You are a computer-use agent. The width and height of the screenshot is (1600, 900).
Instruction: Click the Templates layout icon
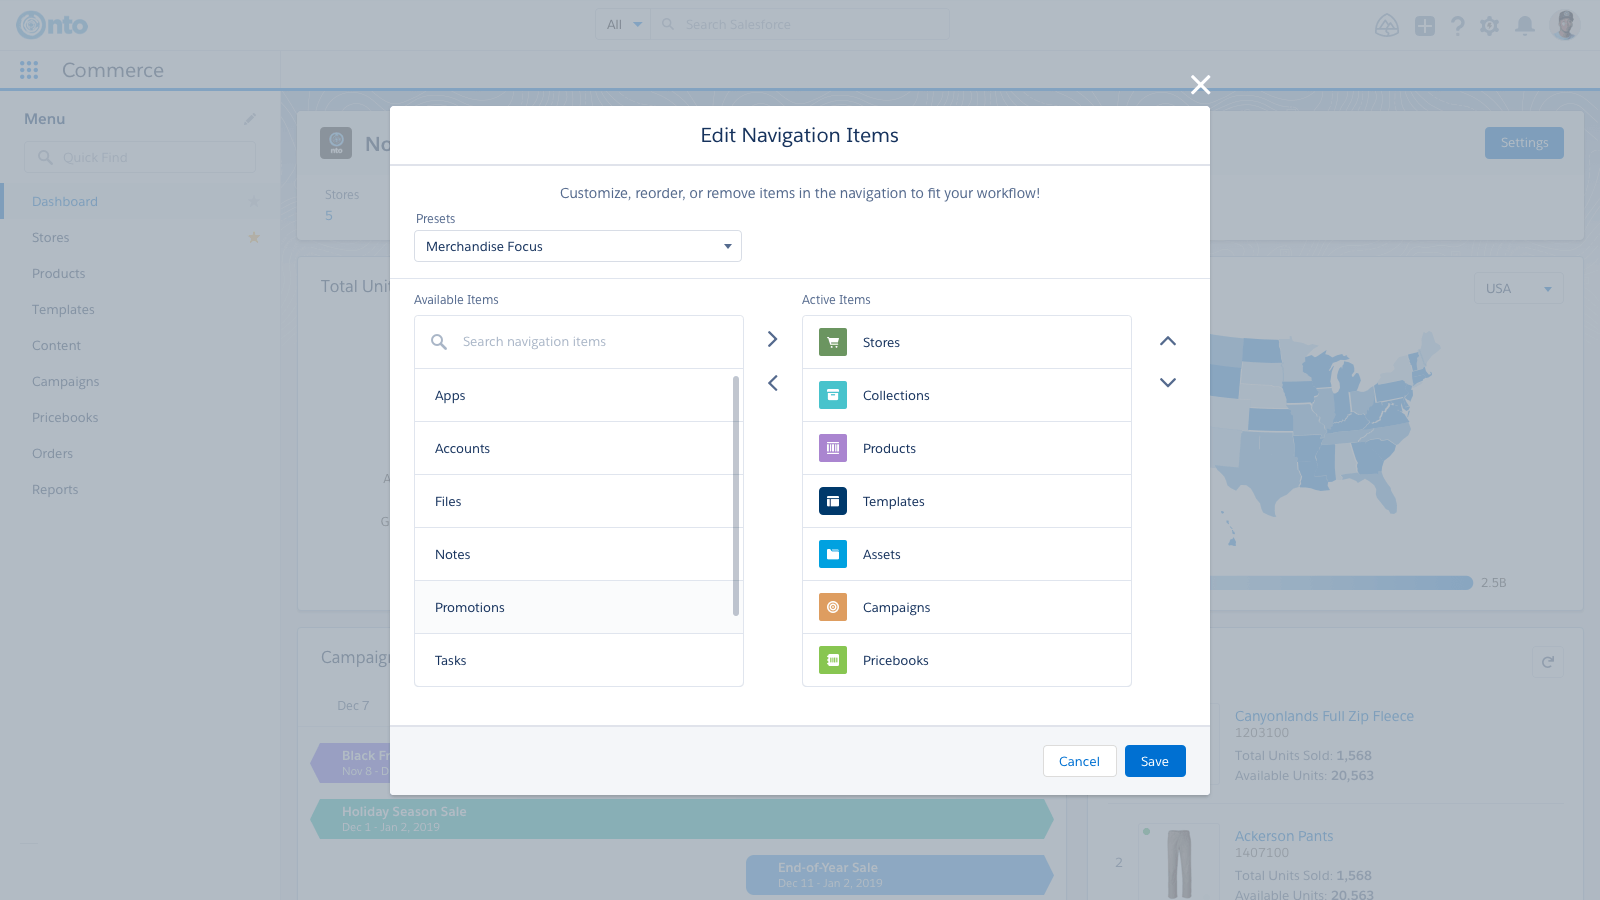point(832,501)
